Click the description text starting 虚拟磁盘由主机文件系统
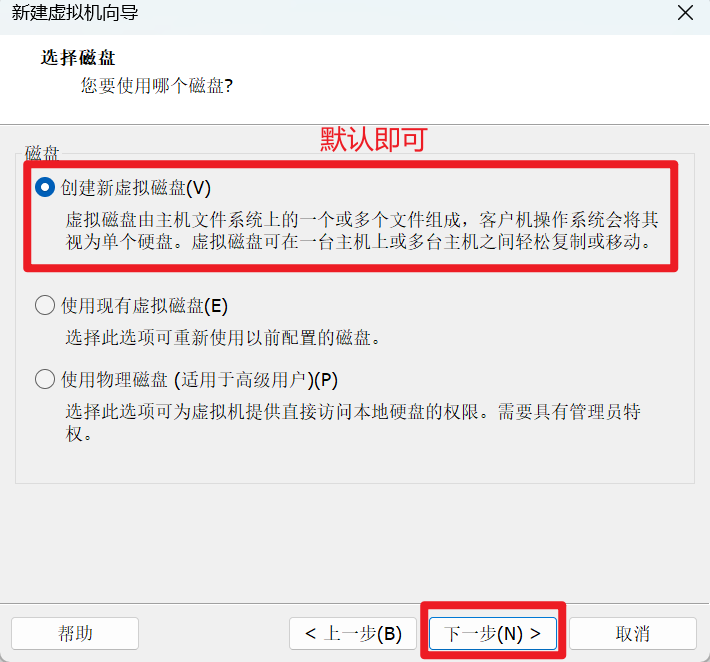 (362, 231)
